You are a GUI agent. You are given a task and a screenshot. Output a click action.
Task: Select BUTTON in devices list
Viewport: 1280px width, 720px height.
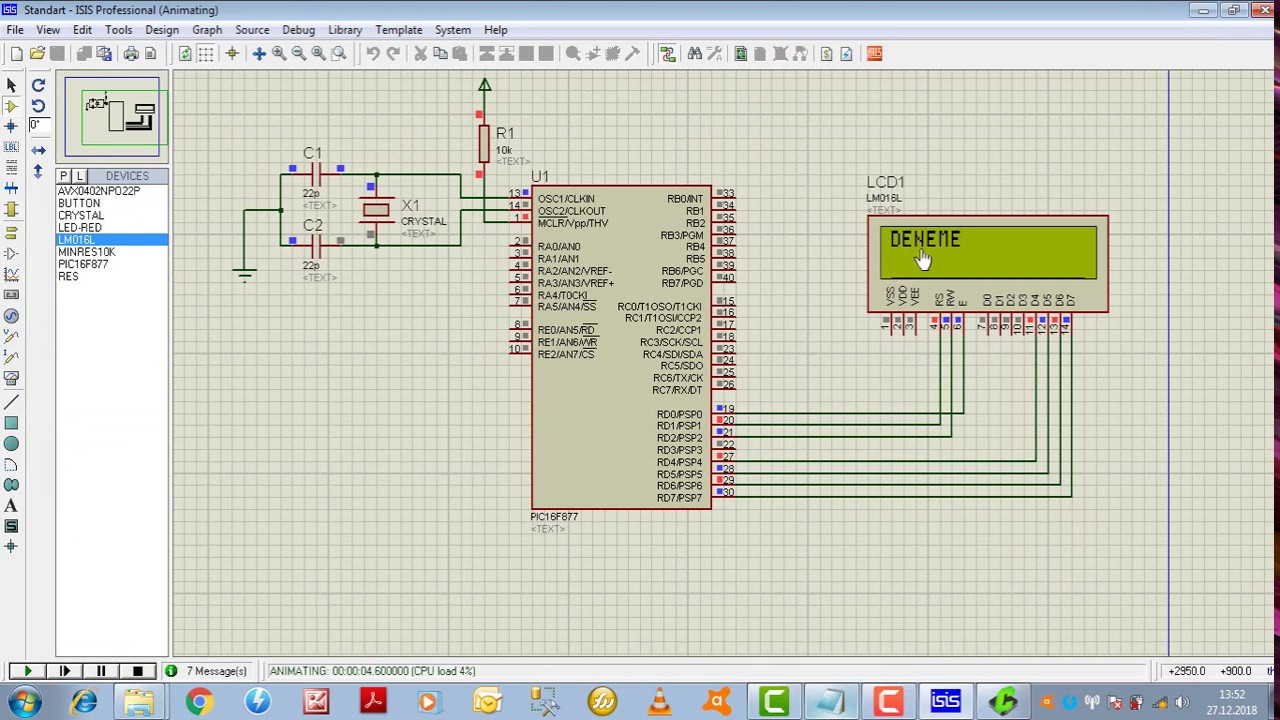click(x=79, y=203)
